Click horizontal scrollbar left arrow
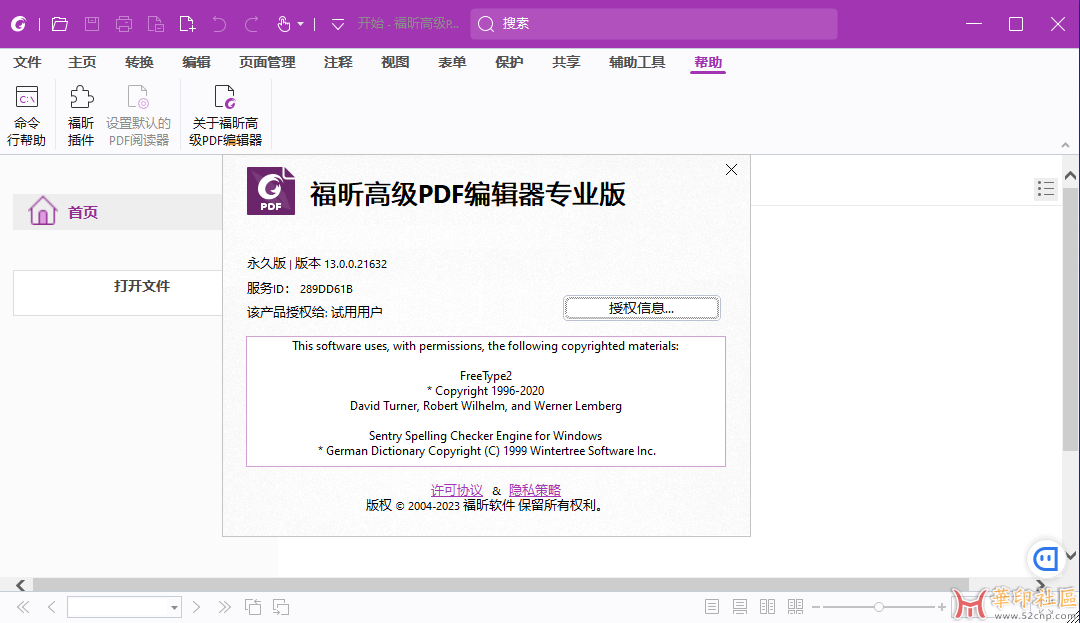 pos(21,585)
